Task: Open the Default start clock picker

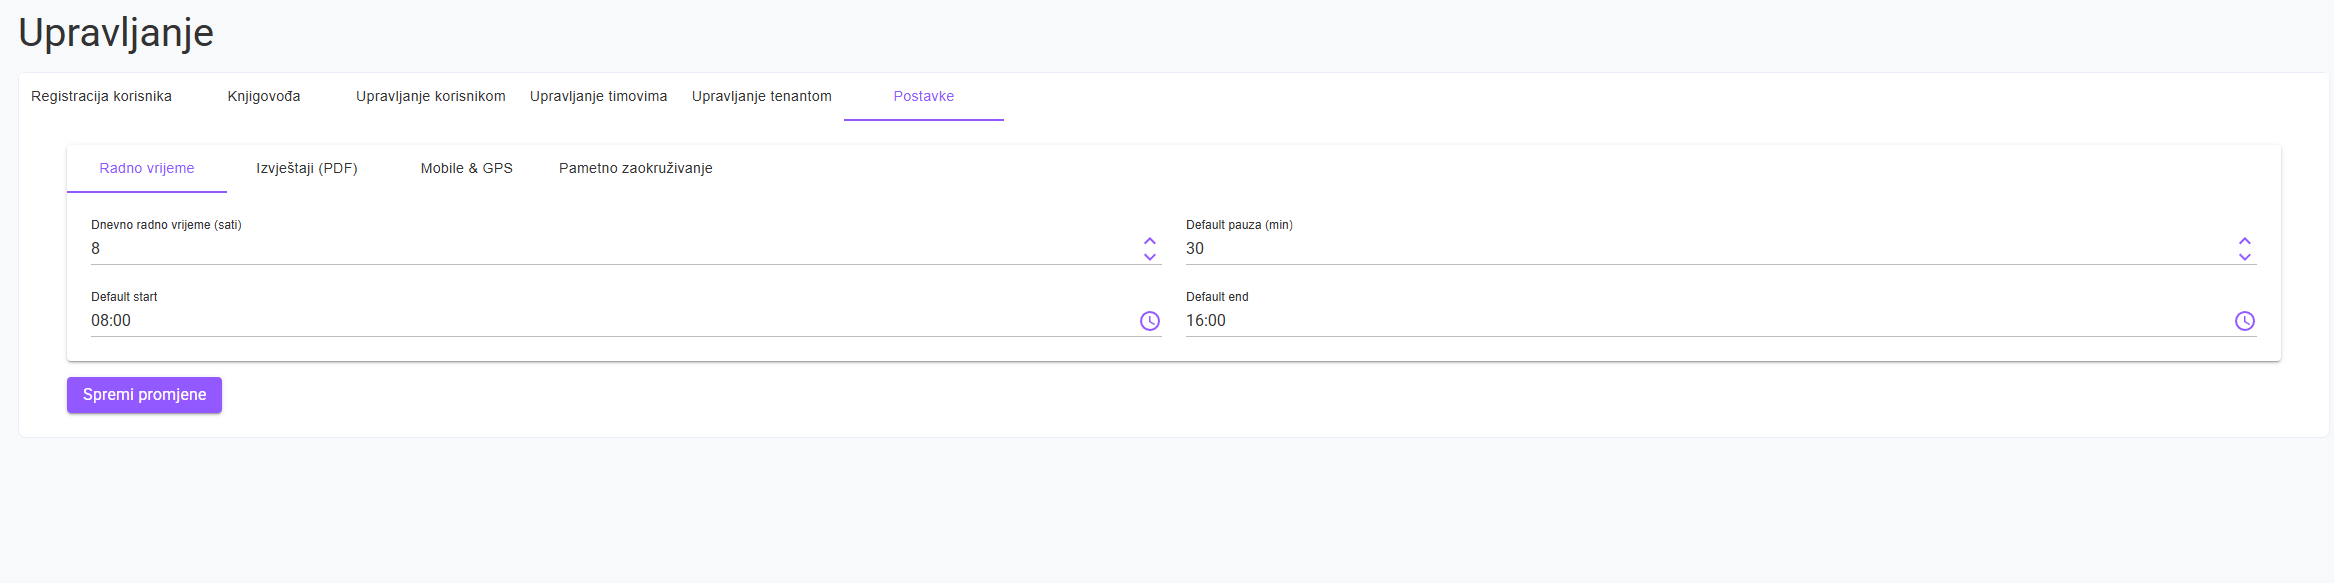Action: click(x=1149, y=321)
